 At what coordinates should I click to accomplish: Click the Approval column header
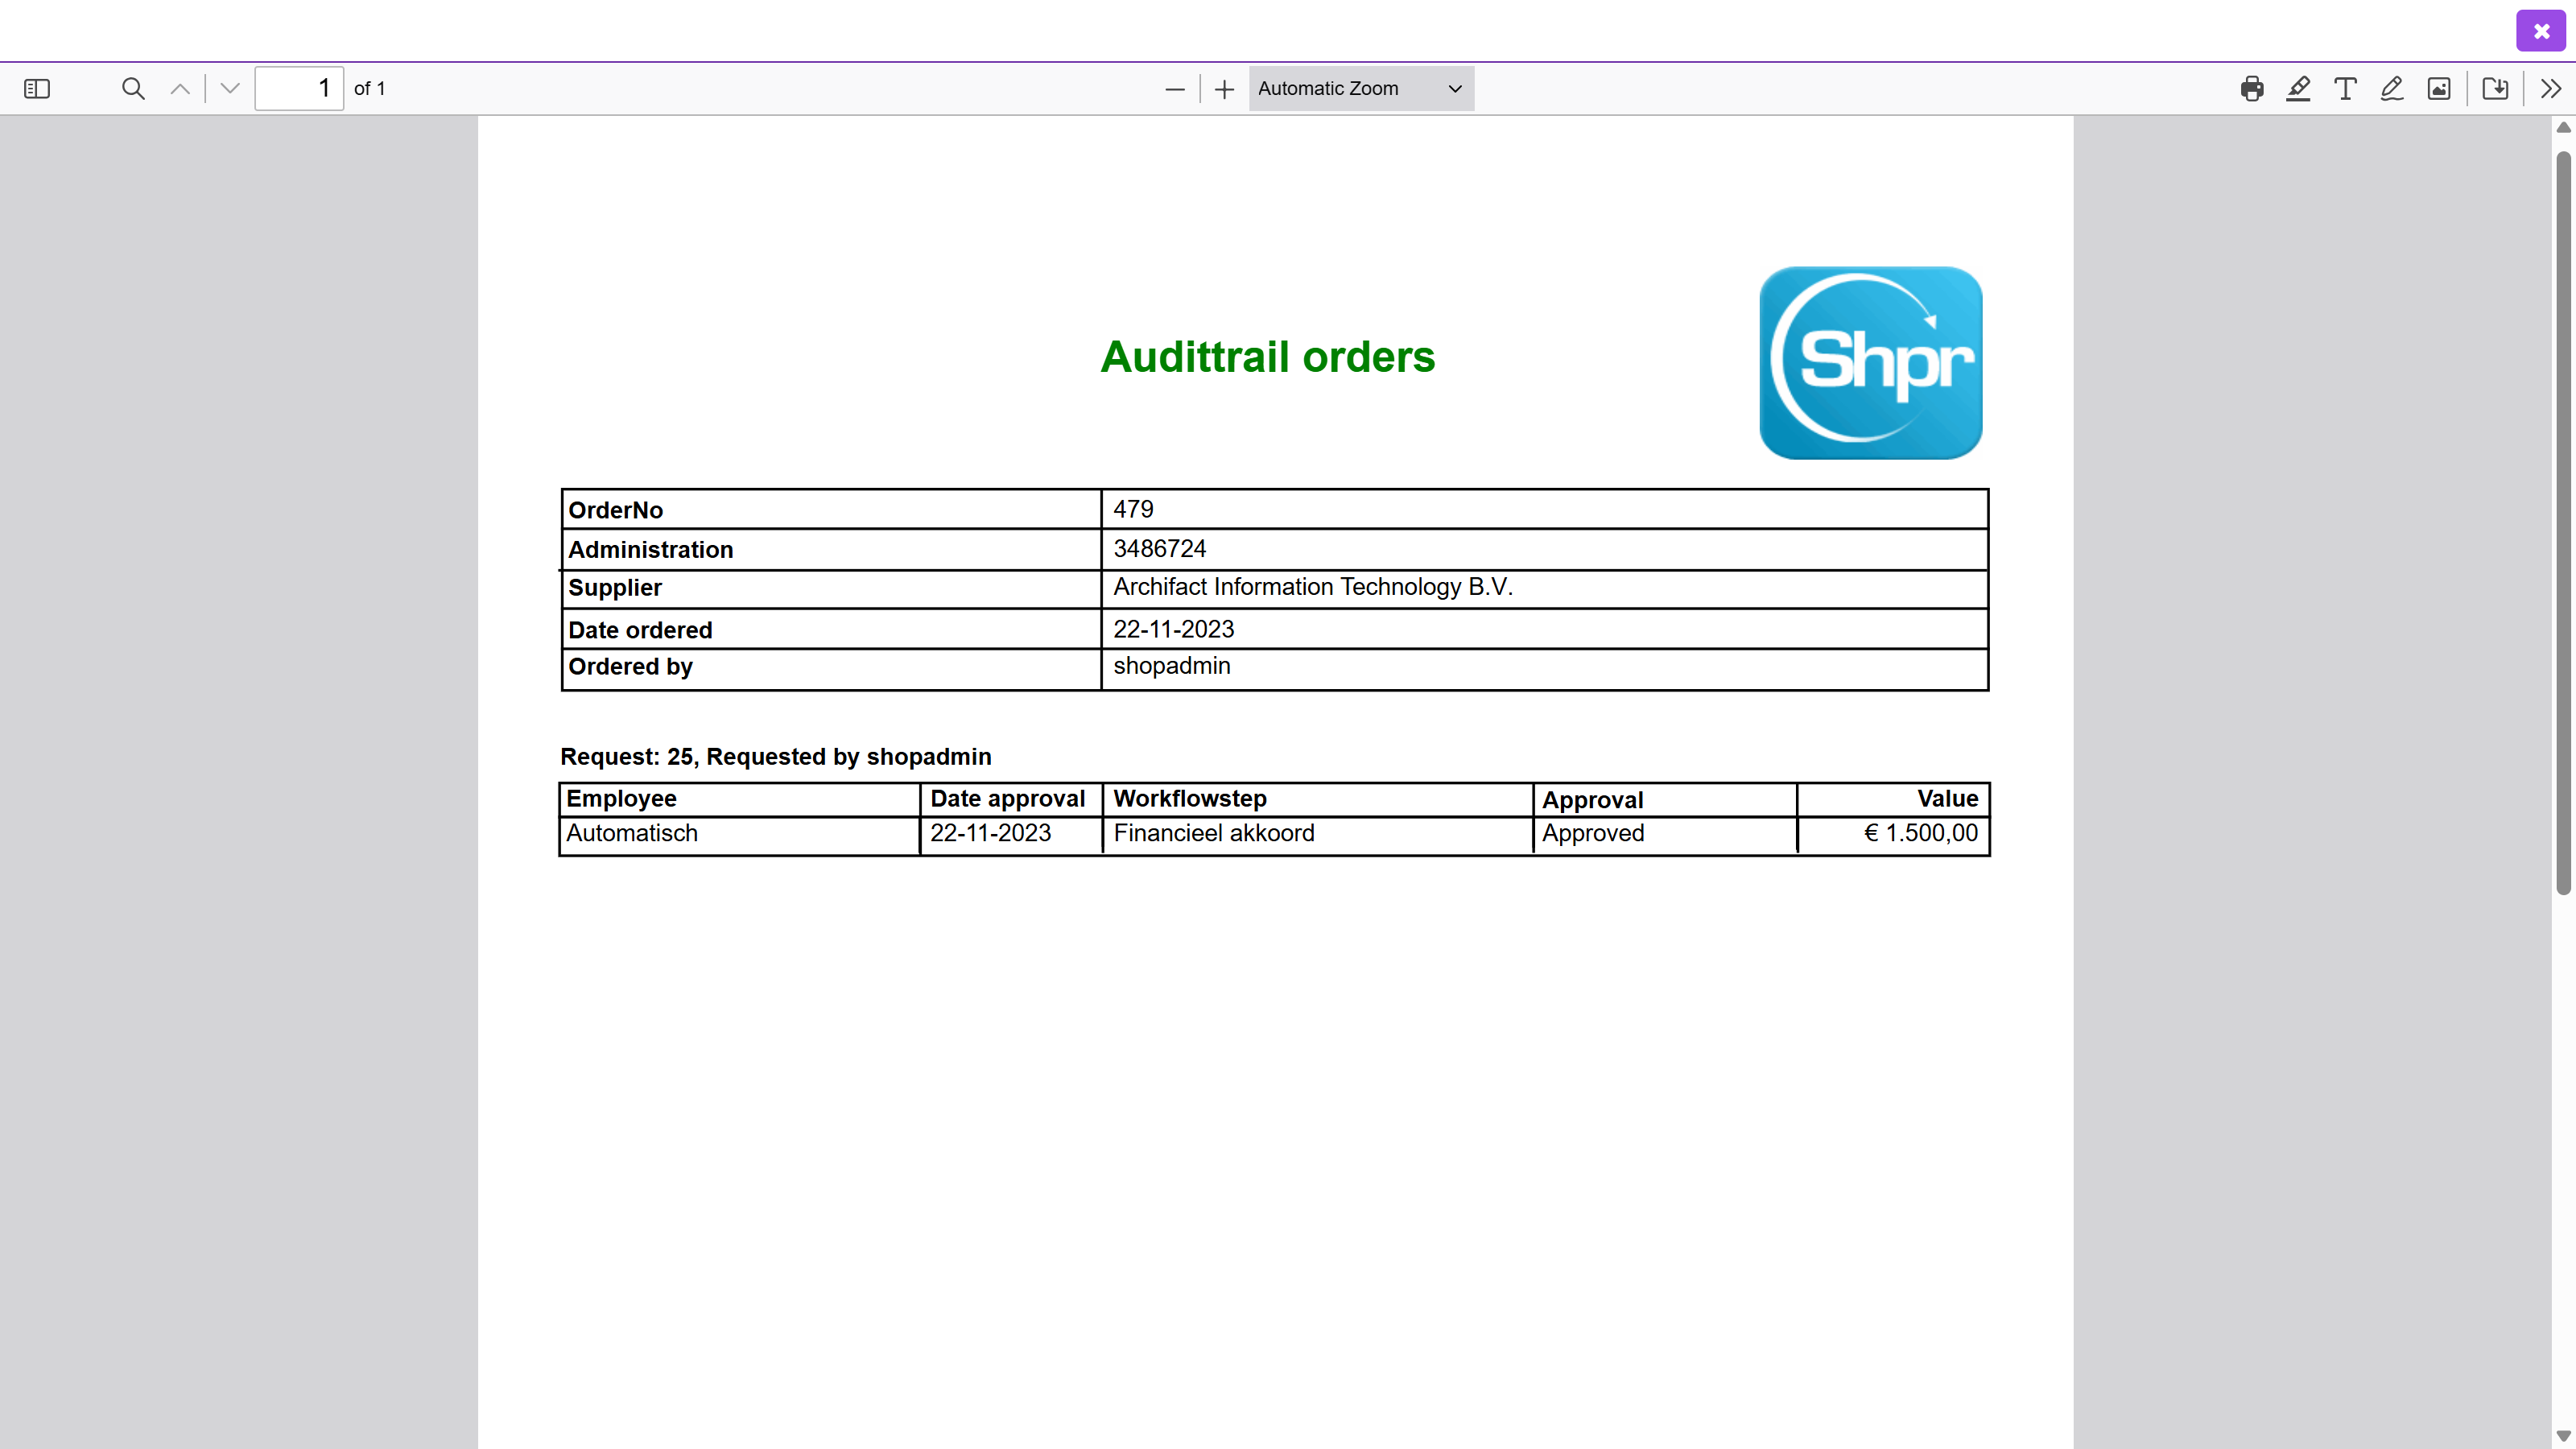pyautogui.click(x=1593, y=800)
